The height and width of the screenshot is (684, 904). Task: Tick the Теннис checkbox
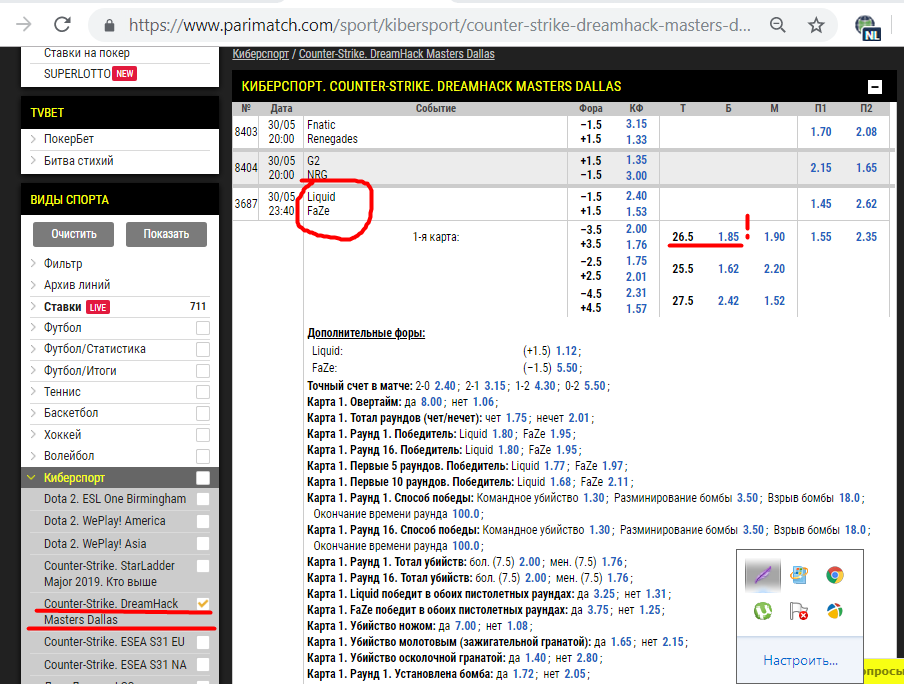[202, 392]
